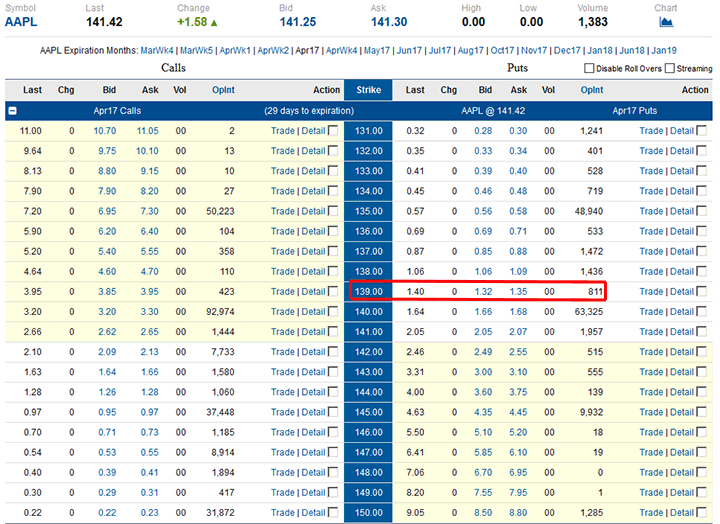The image size is (720, 524).
Task: Click put ask 2.07 at 141.00
Action: [518, 332]
